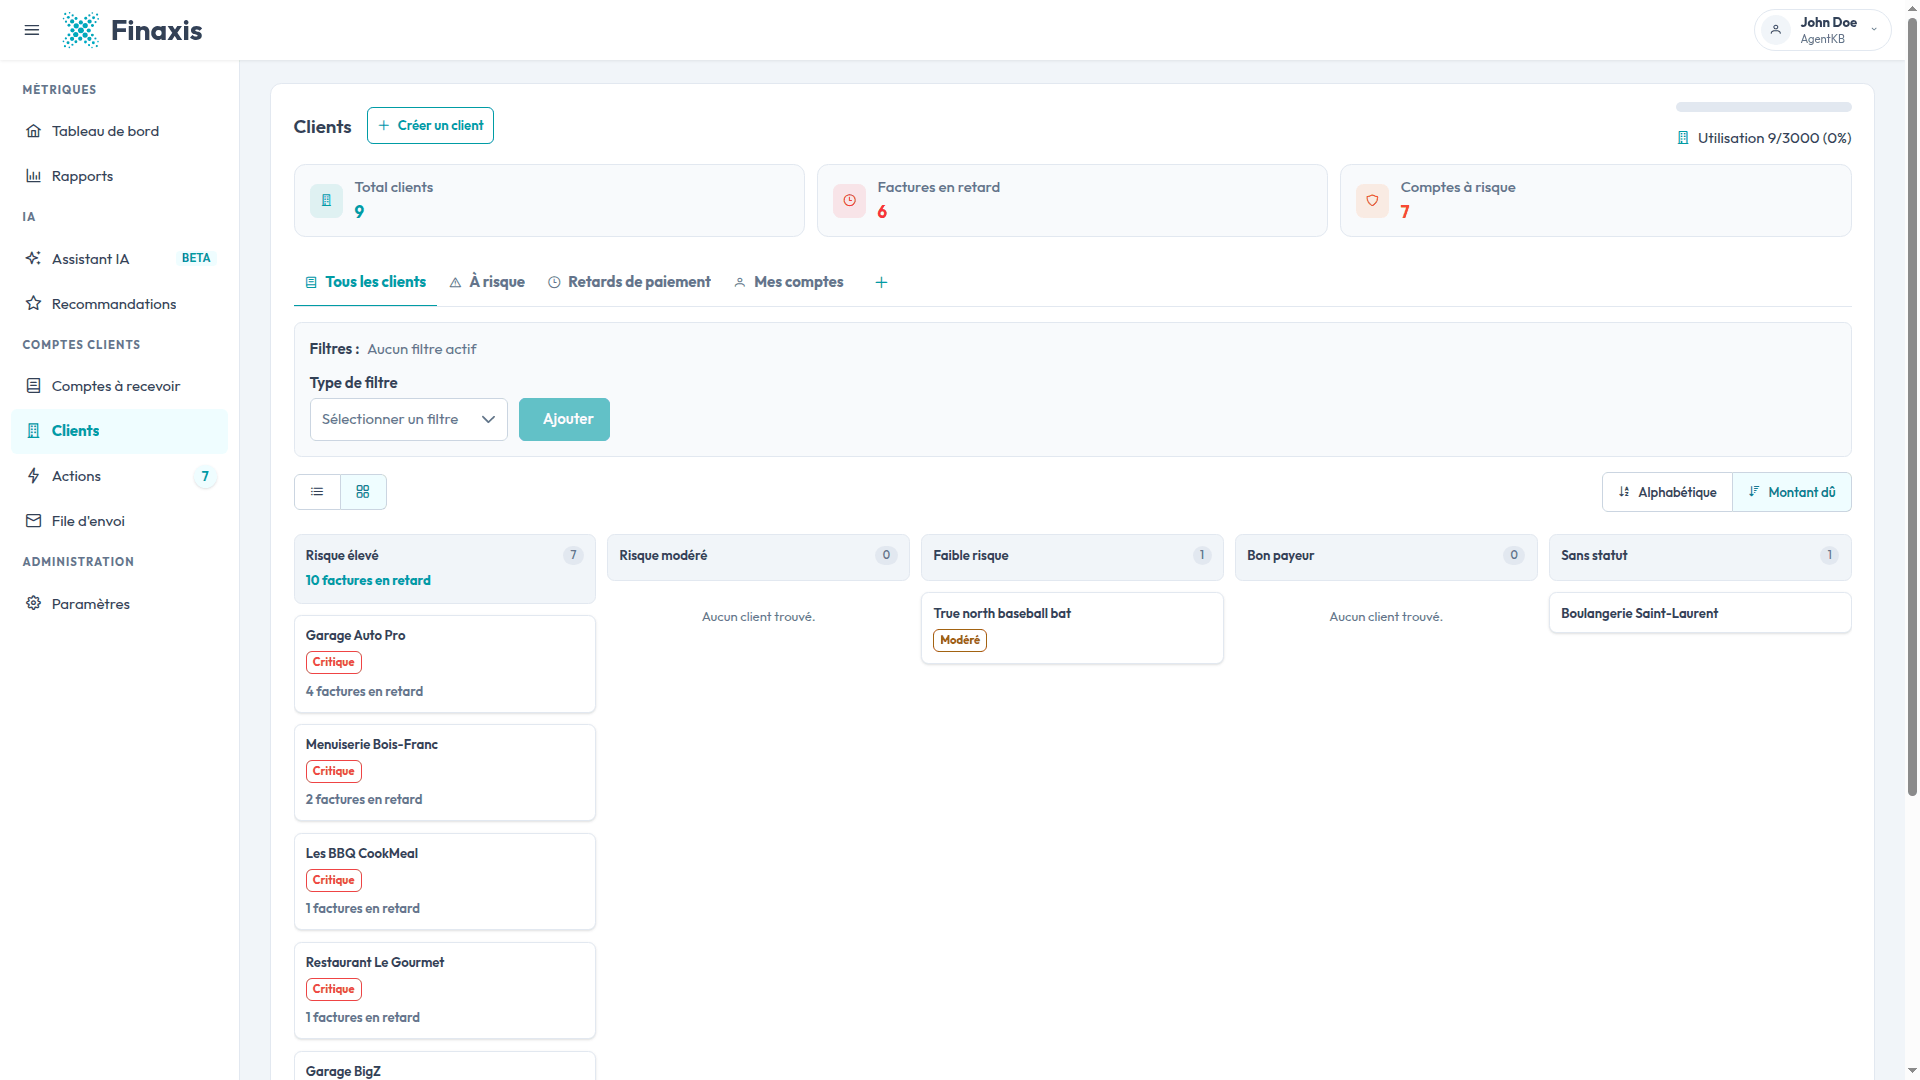Switch to grid card view
The width and height of the screenshot is (1920, 1080).
[363, 492]
